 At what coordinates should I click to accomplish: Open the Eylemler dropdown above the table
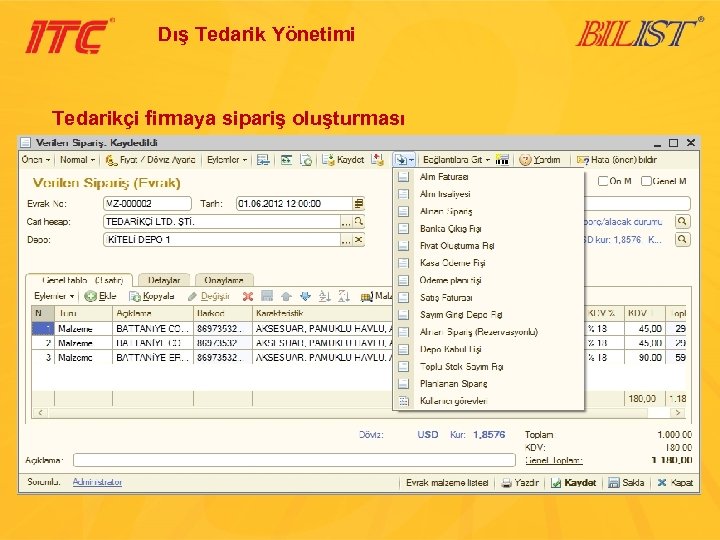click(x=54, y=296)
